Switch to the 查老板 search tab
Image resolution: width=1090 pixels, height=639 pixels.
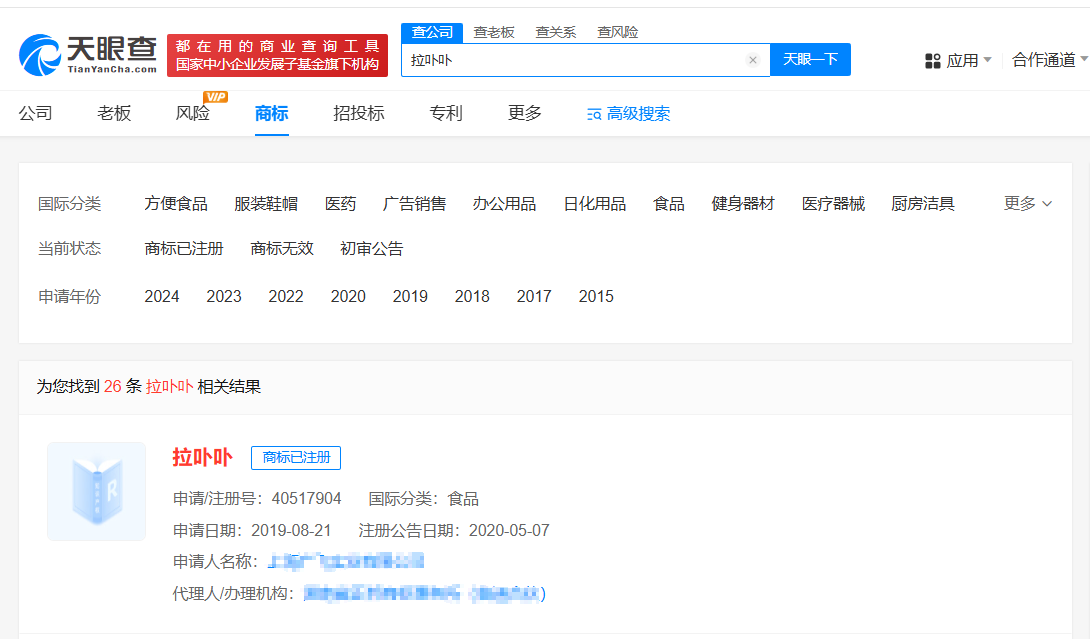494,32
